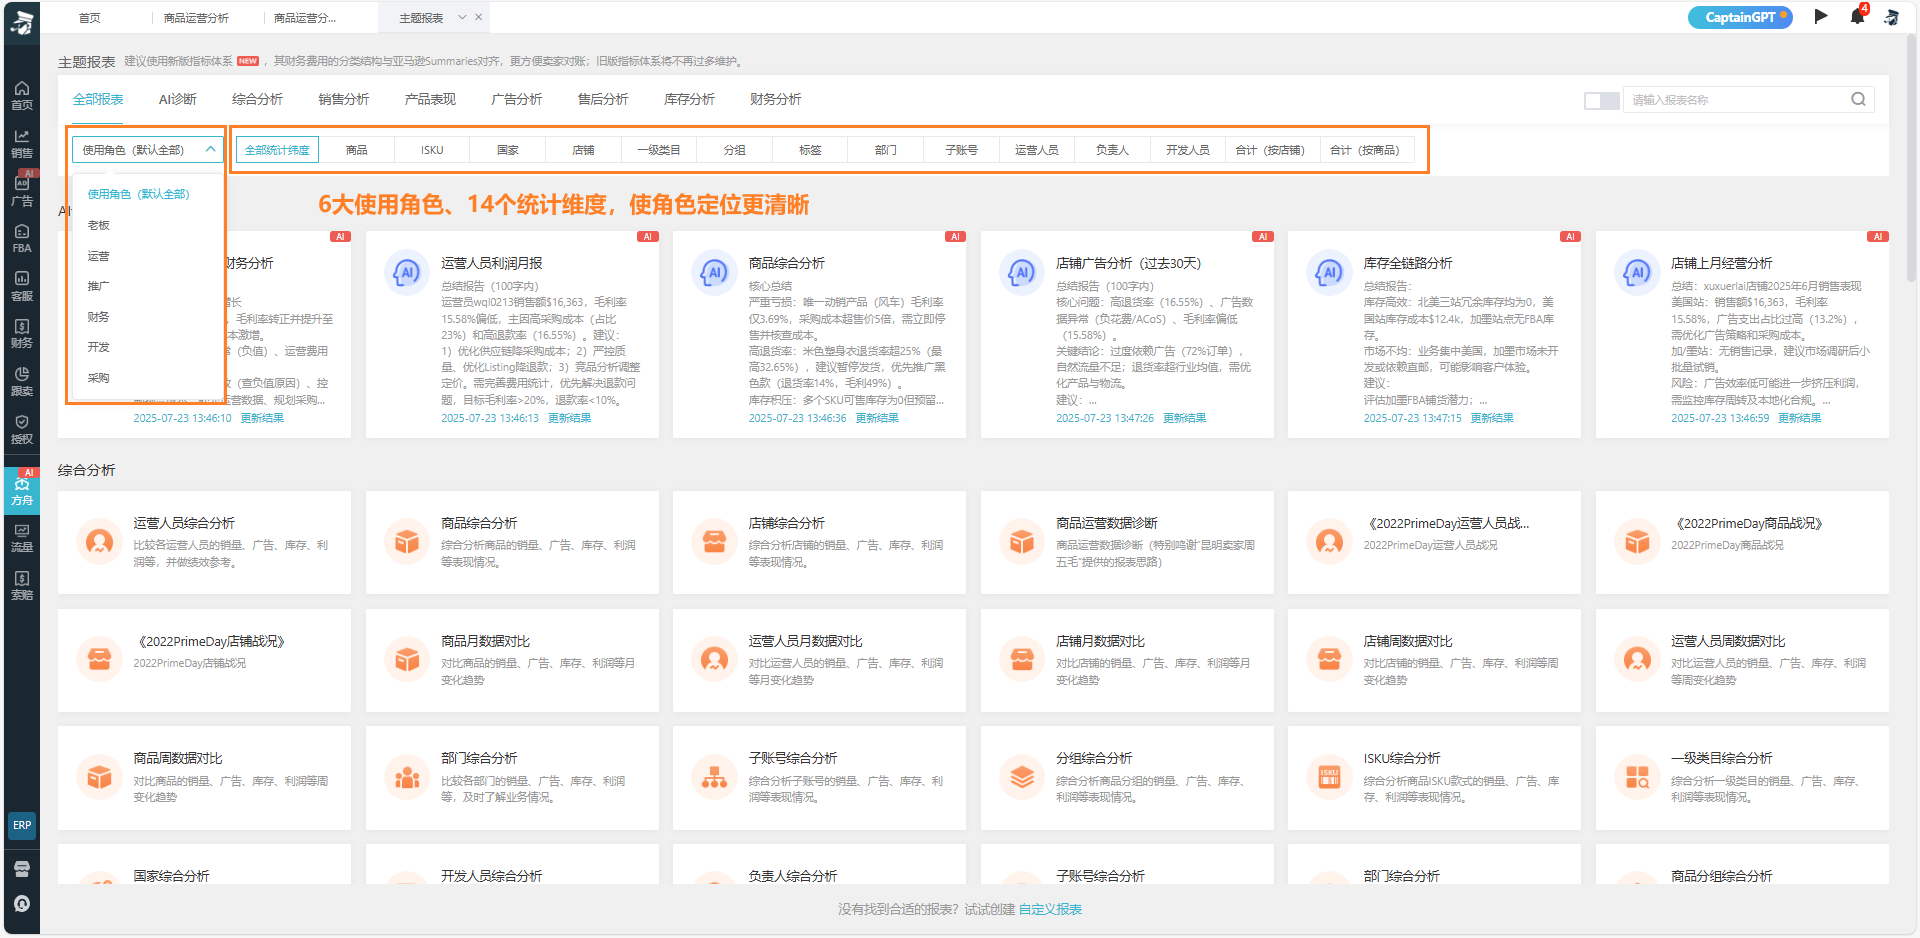Open the 跟卖 sidebar icon
The image size is (1920, 938).
click(22, 381)
